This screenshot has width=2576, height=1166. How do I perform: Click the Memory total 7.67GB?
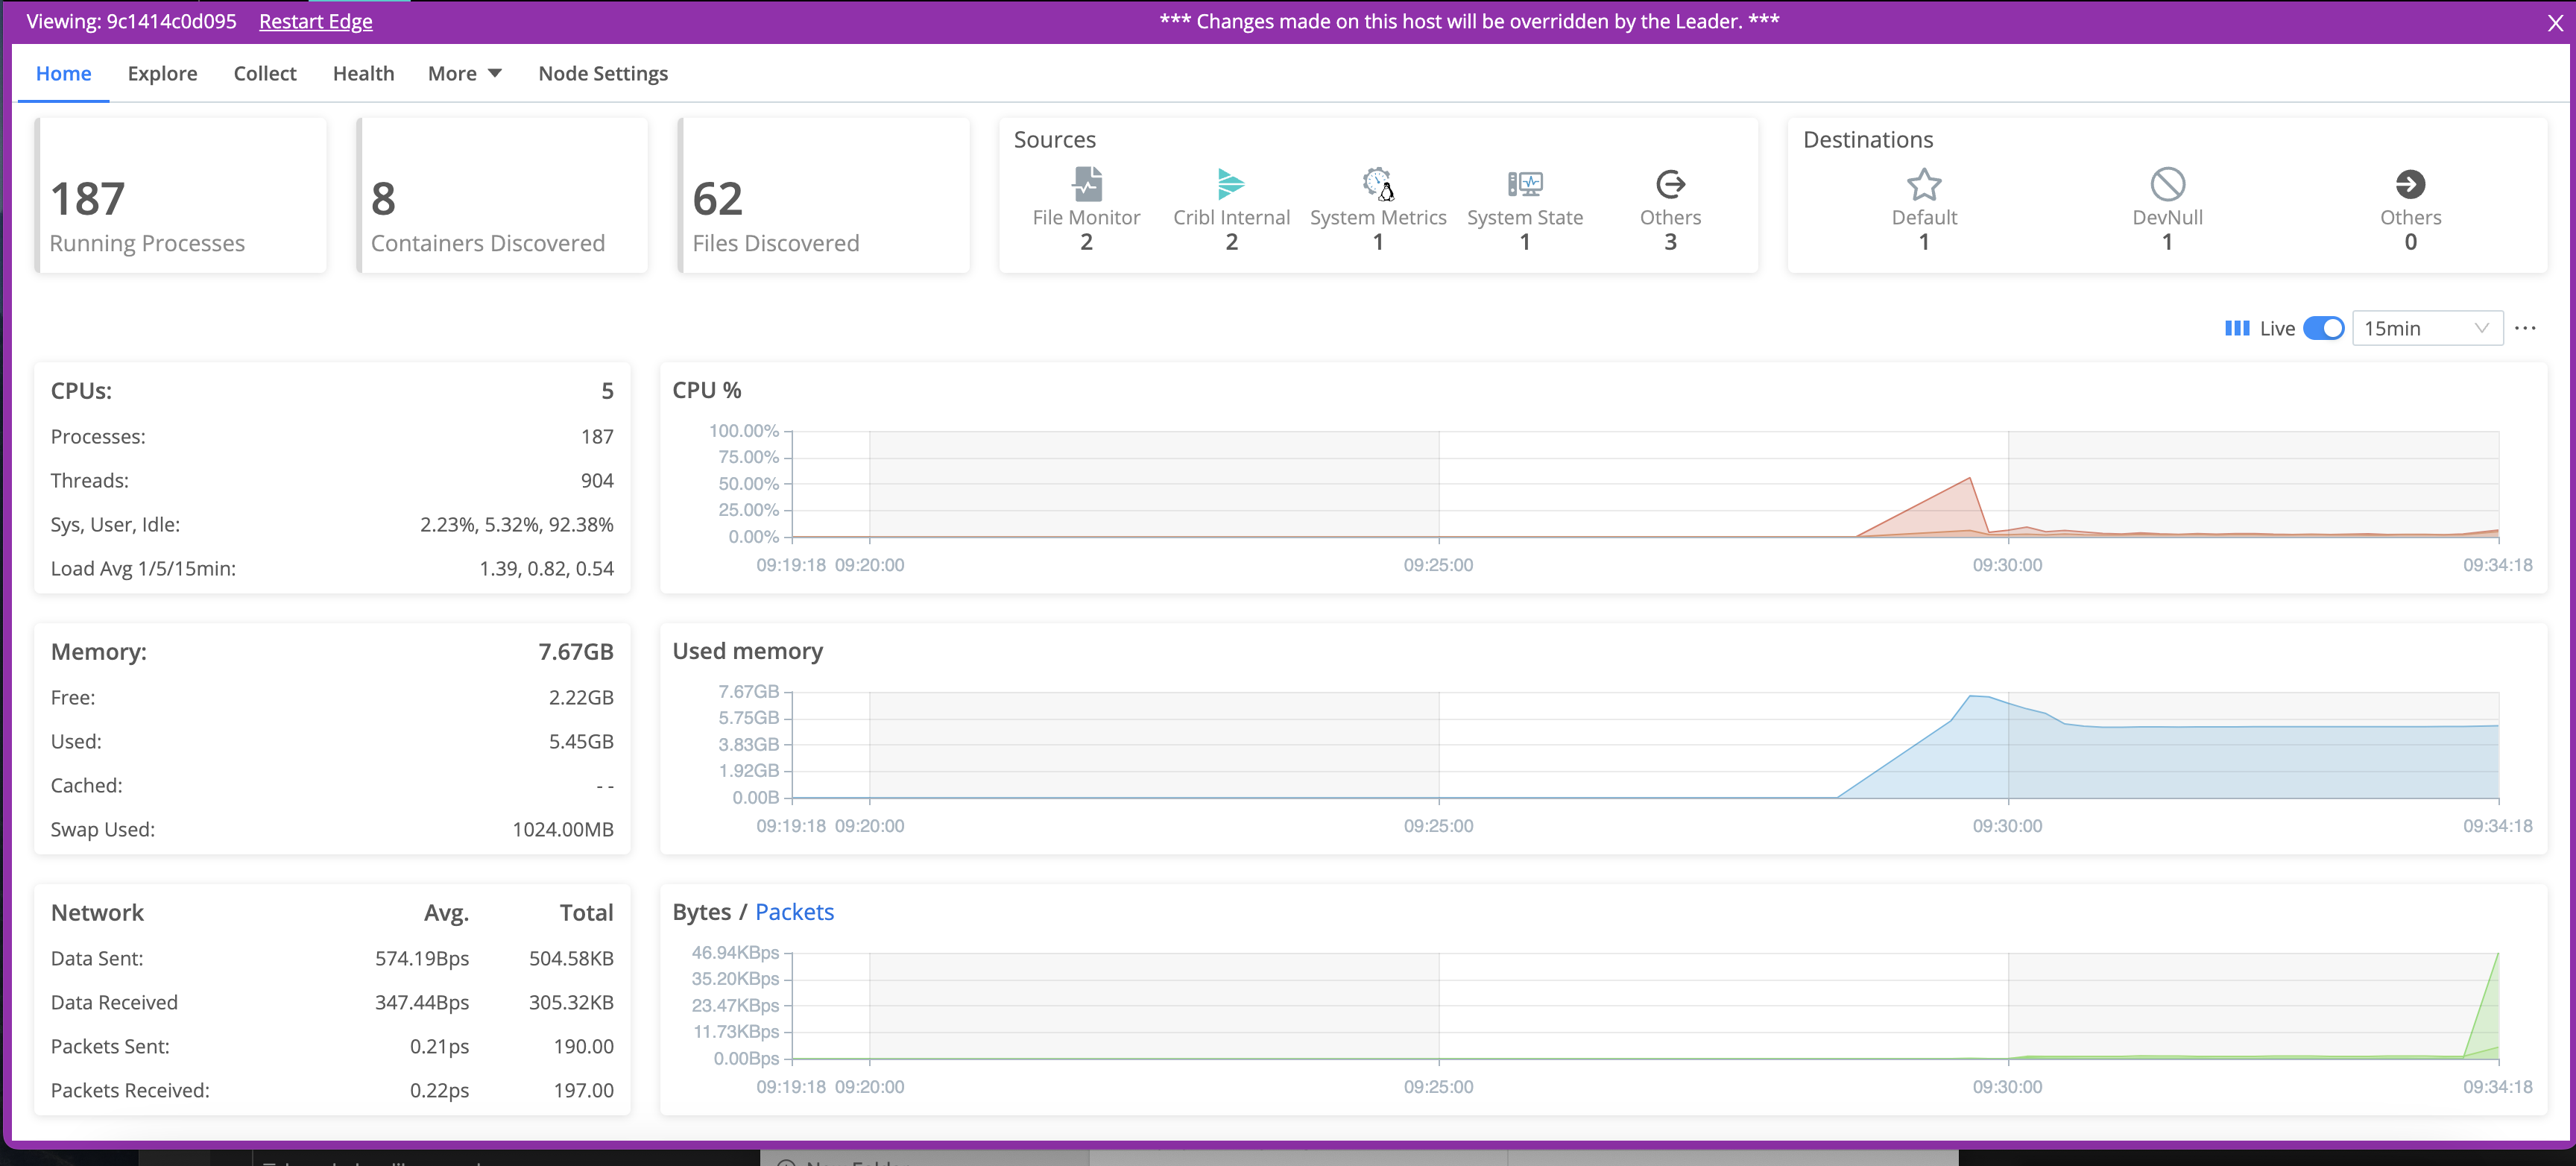click(x=576, y=651)
